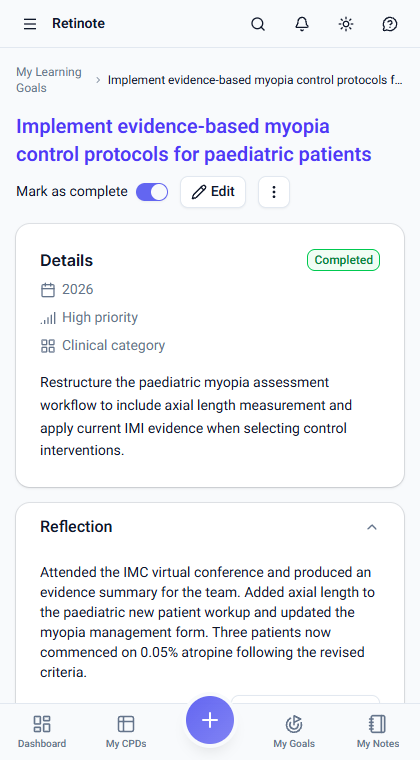Click the calendar icon beside 2026
Image resolution: width=420 pixels, height=760 pixels.
(47, 290)
